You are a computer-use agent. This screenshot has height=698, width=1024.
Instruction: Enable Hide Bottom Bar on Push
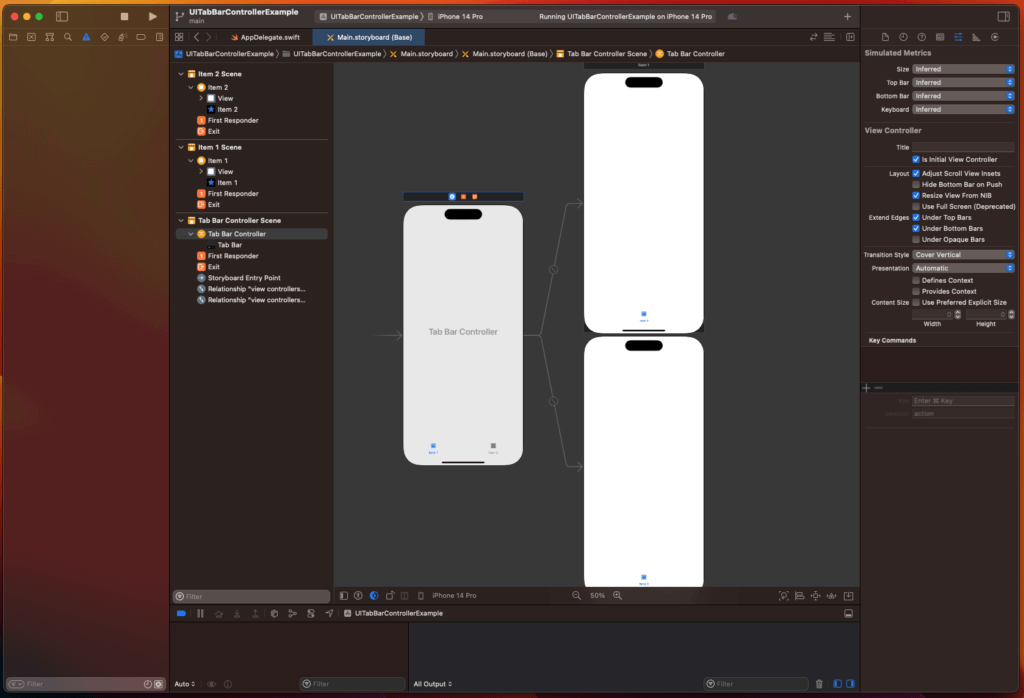click(916, 184)
